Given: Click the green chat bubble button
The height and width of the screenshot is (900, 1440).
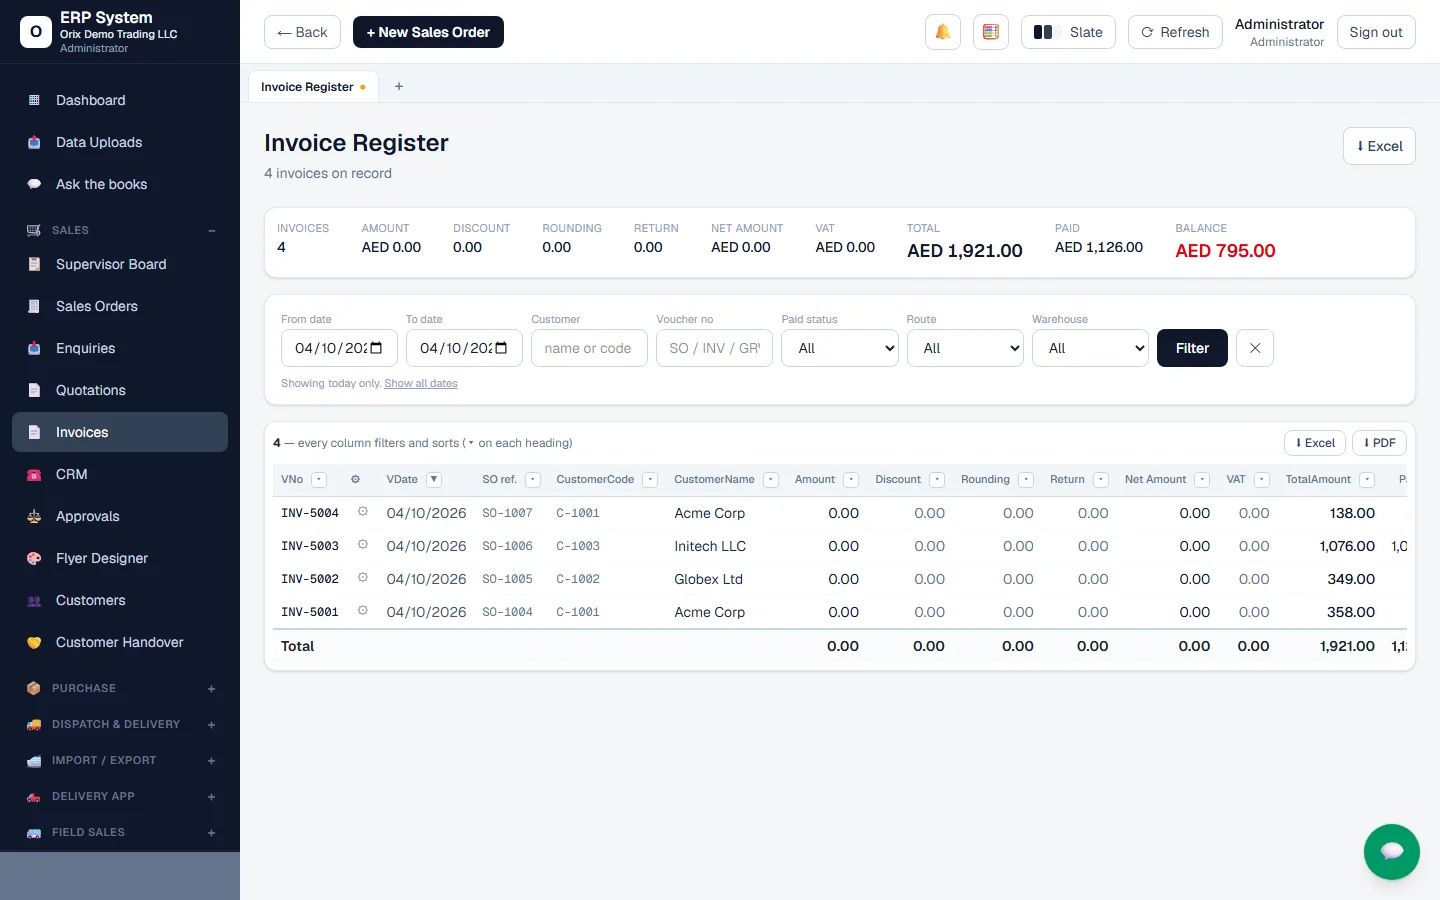Looking at the screenshot, I should tap(1391, 852).
